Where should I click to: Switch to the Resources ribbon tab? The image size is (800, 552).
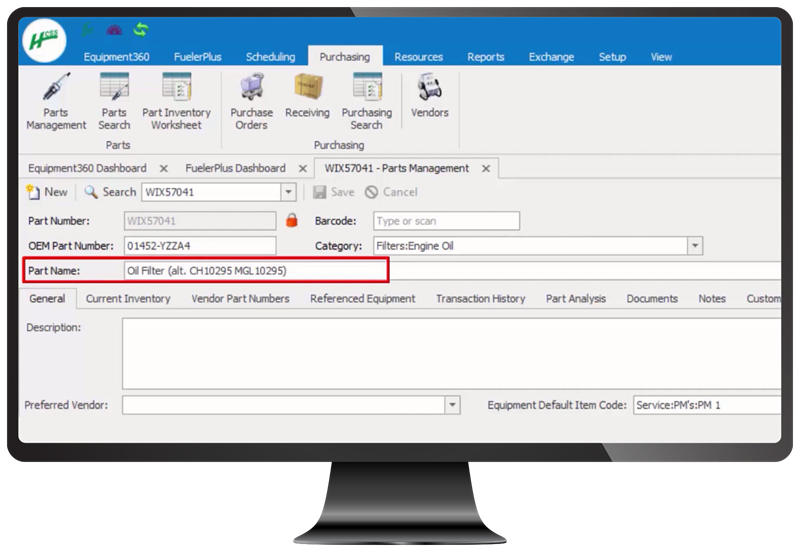tap(418, 57)
